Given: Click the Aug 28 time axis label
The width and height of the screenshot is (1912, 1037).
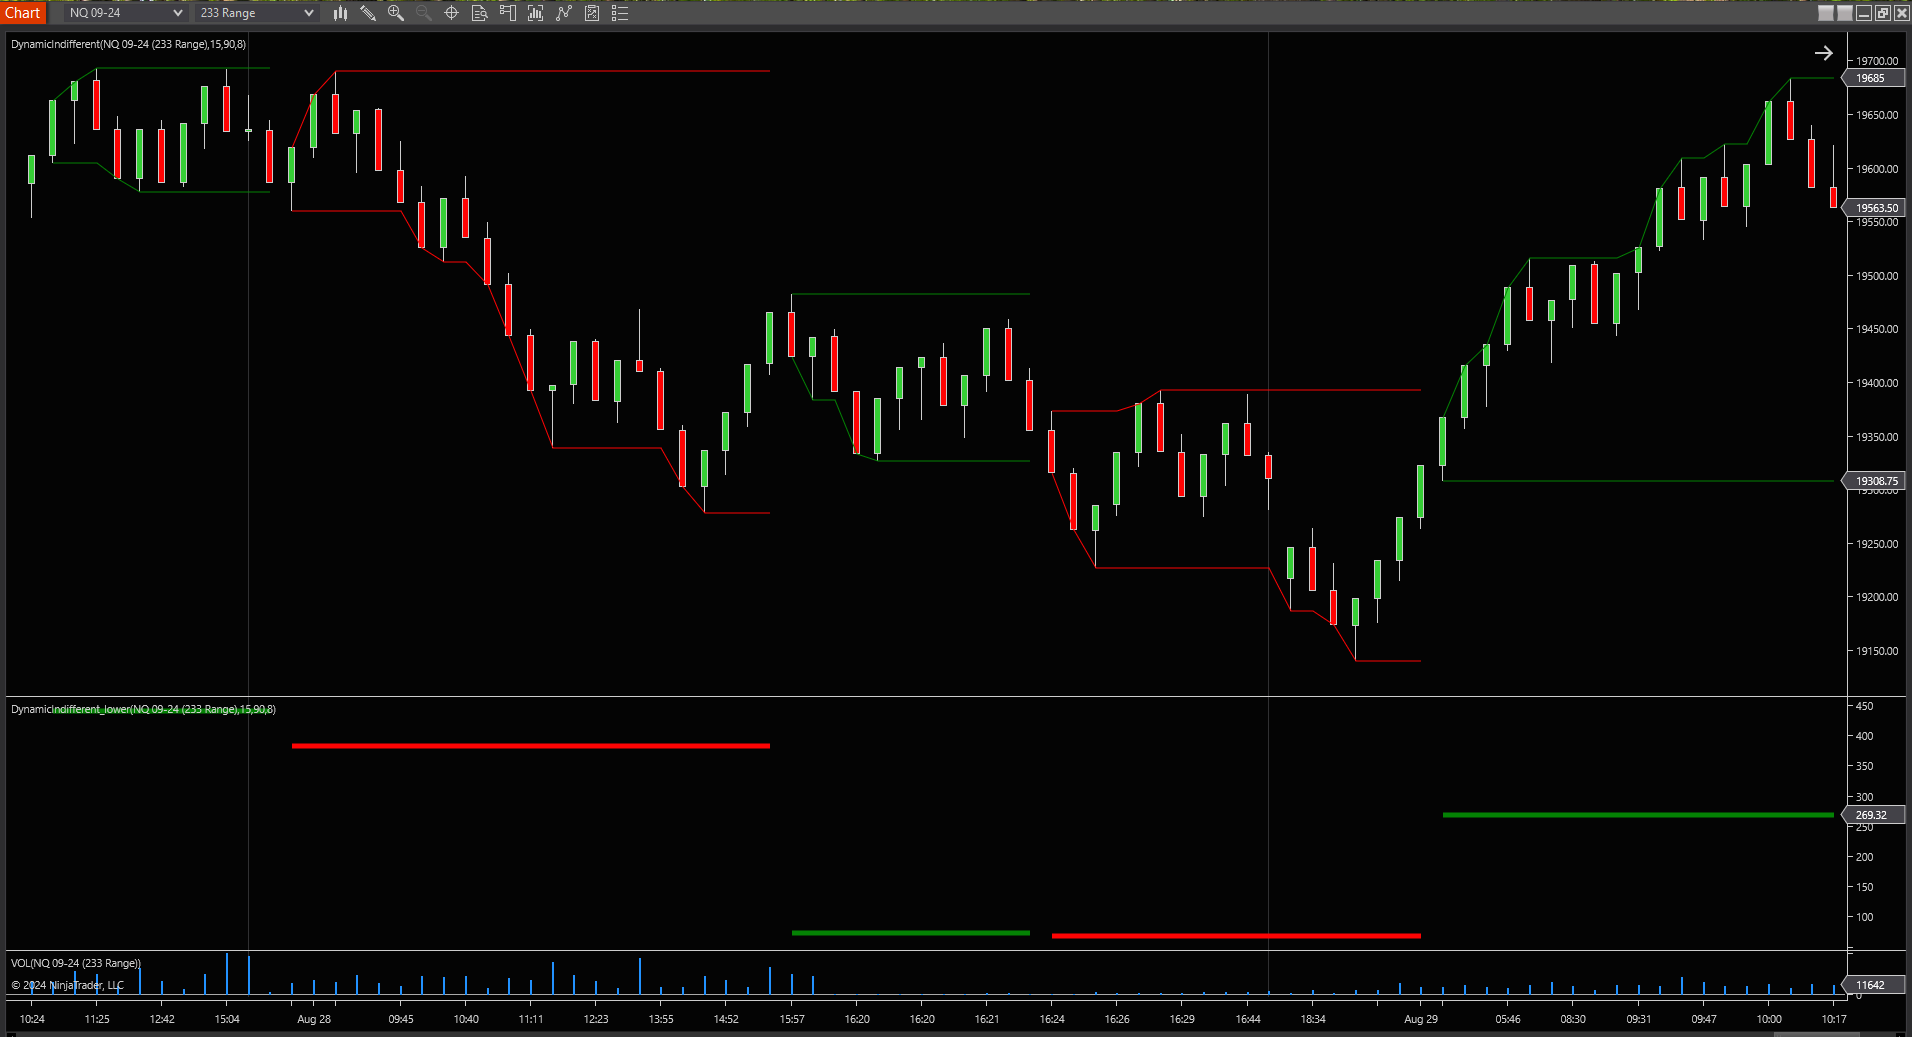Looking at the screenshot, I should coord(314,1019).
